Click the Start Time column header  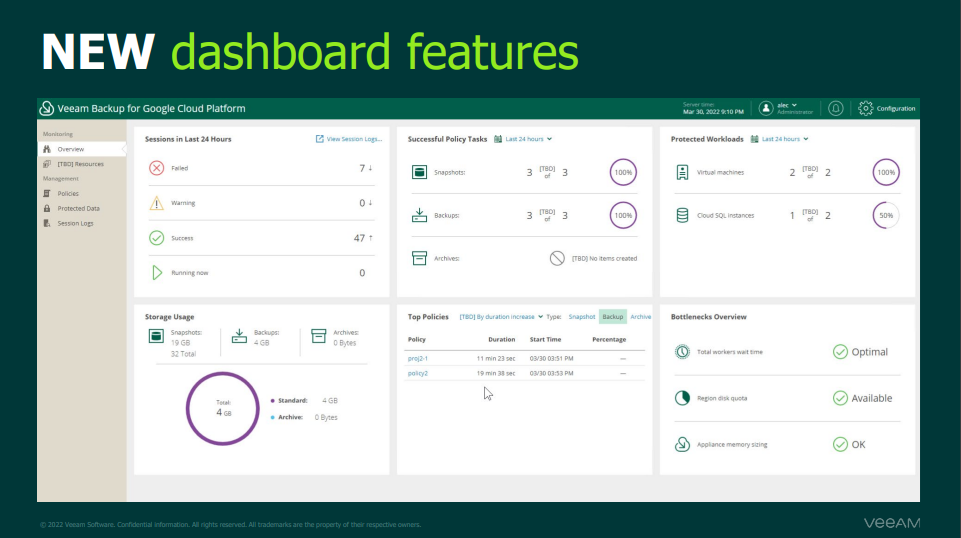coord(545,339)
